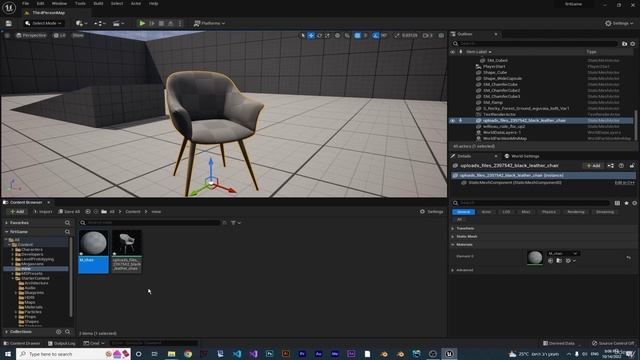Toggle the Details panel lock icon

[x=632, y=166]
